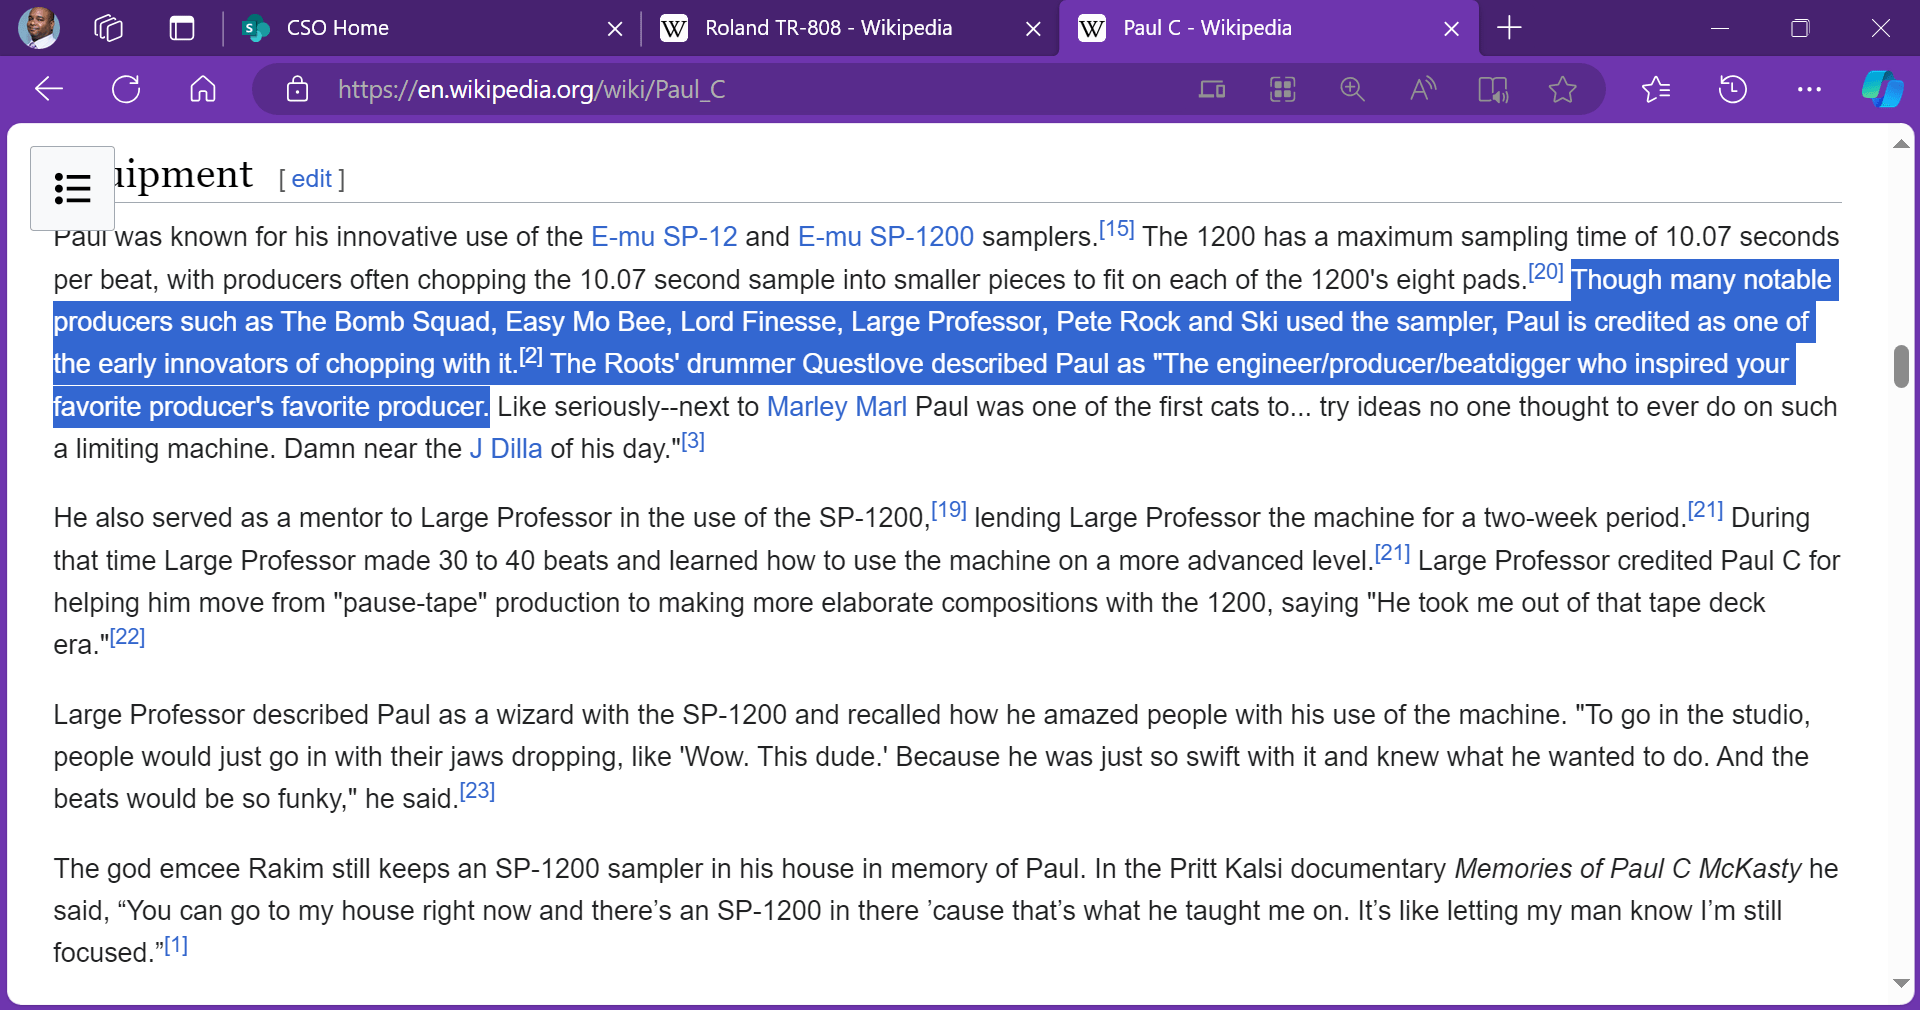Viewport: 1920px width, 1010px height.
Task: Jump to citation [1]
Action: 176,945
